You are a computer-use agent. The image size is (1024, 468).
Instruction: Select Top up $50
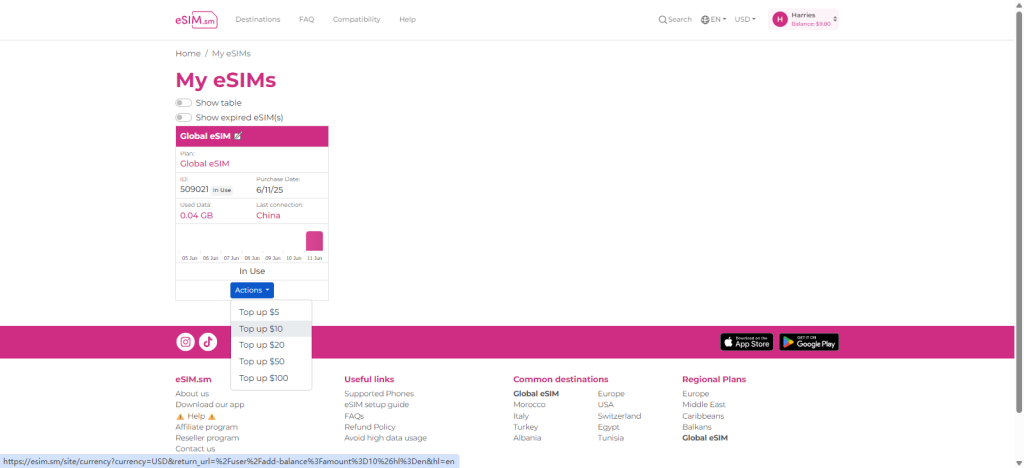click(271, 361)
